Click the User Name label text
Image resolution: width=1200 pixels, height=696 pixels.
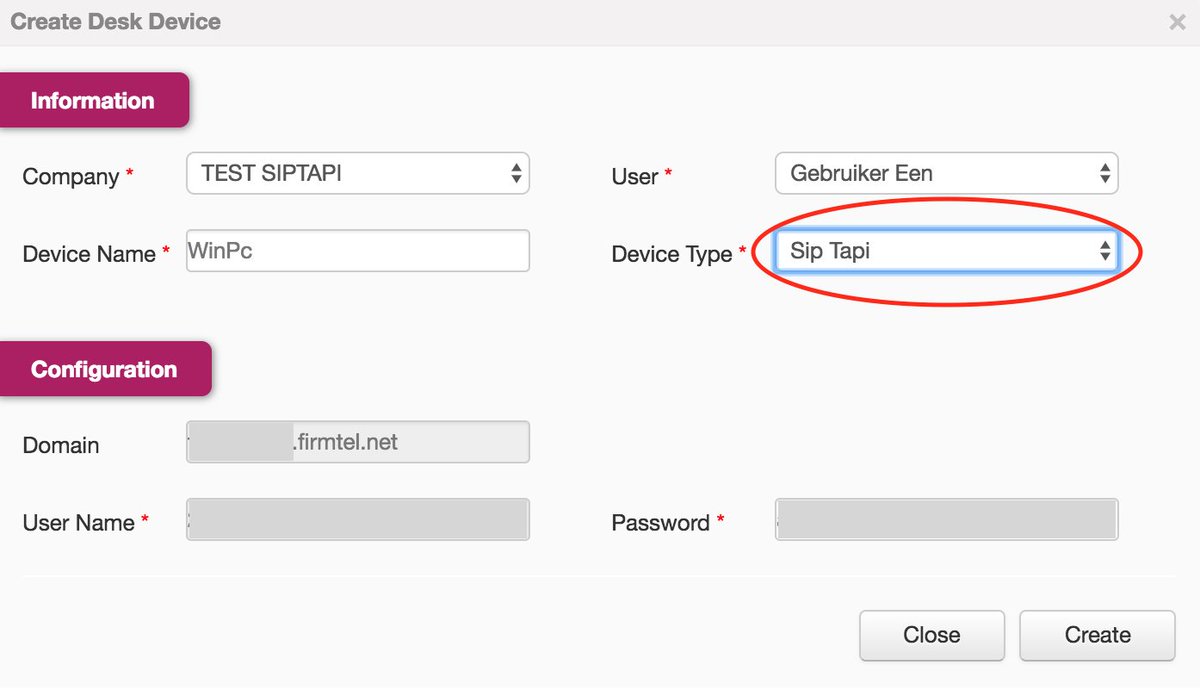tap(78, 523)
